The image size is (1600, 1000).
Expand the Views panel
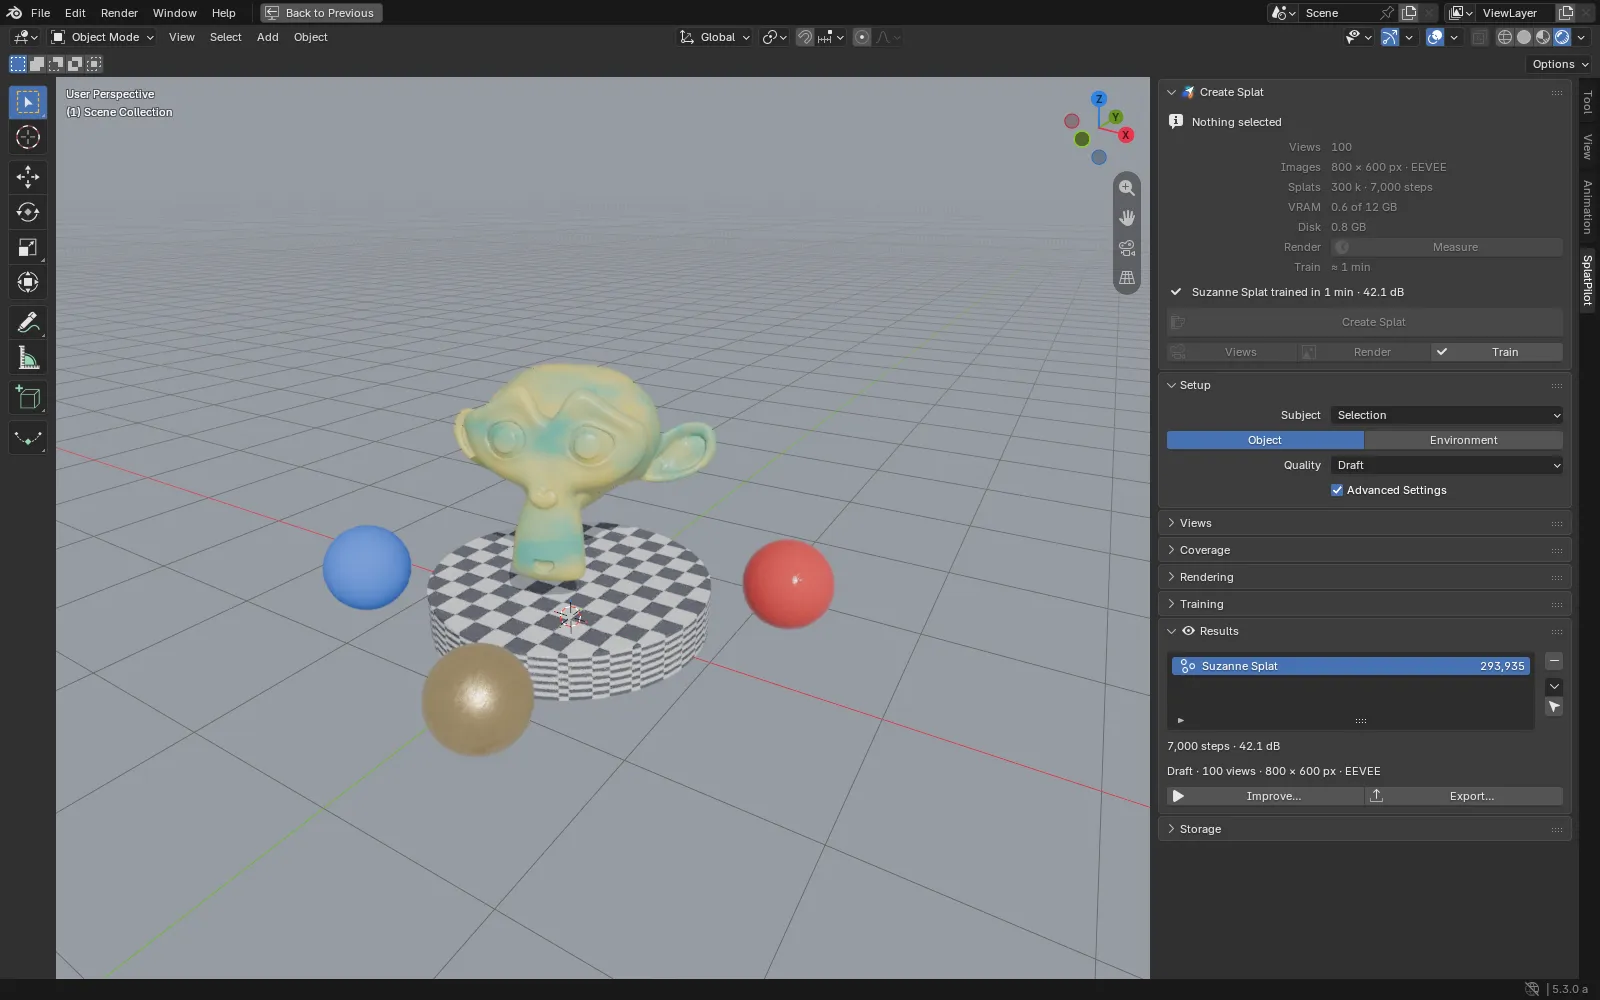(x=1365, y=523)
